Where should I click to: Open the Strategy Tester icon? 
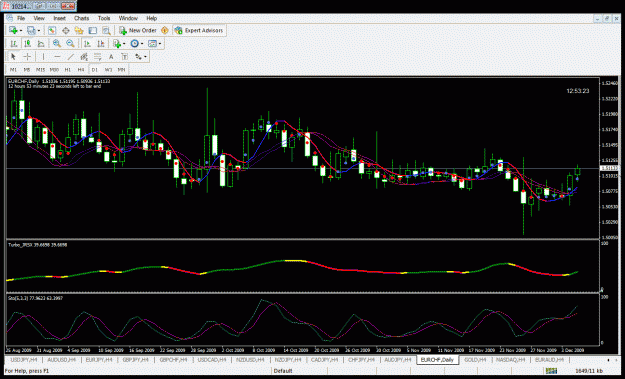pos(106,30)
